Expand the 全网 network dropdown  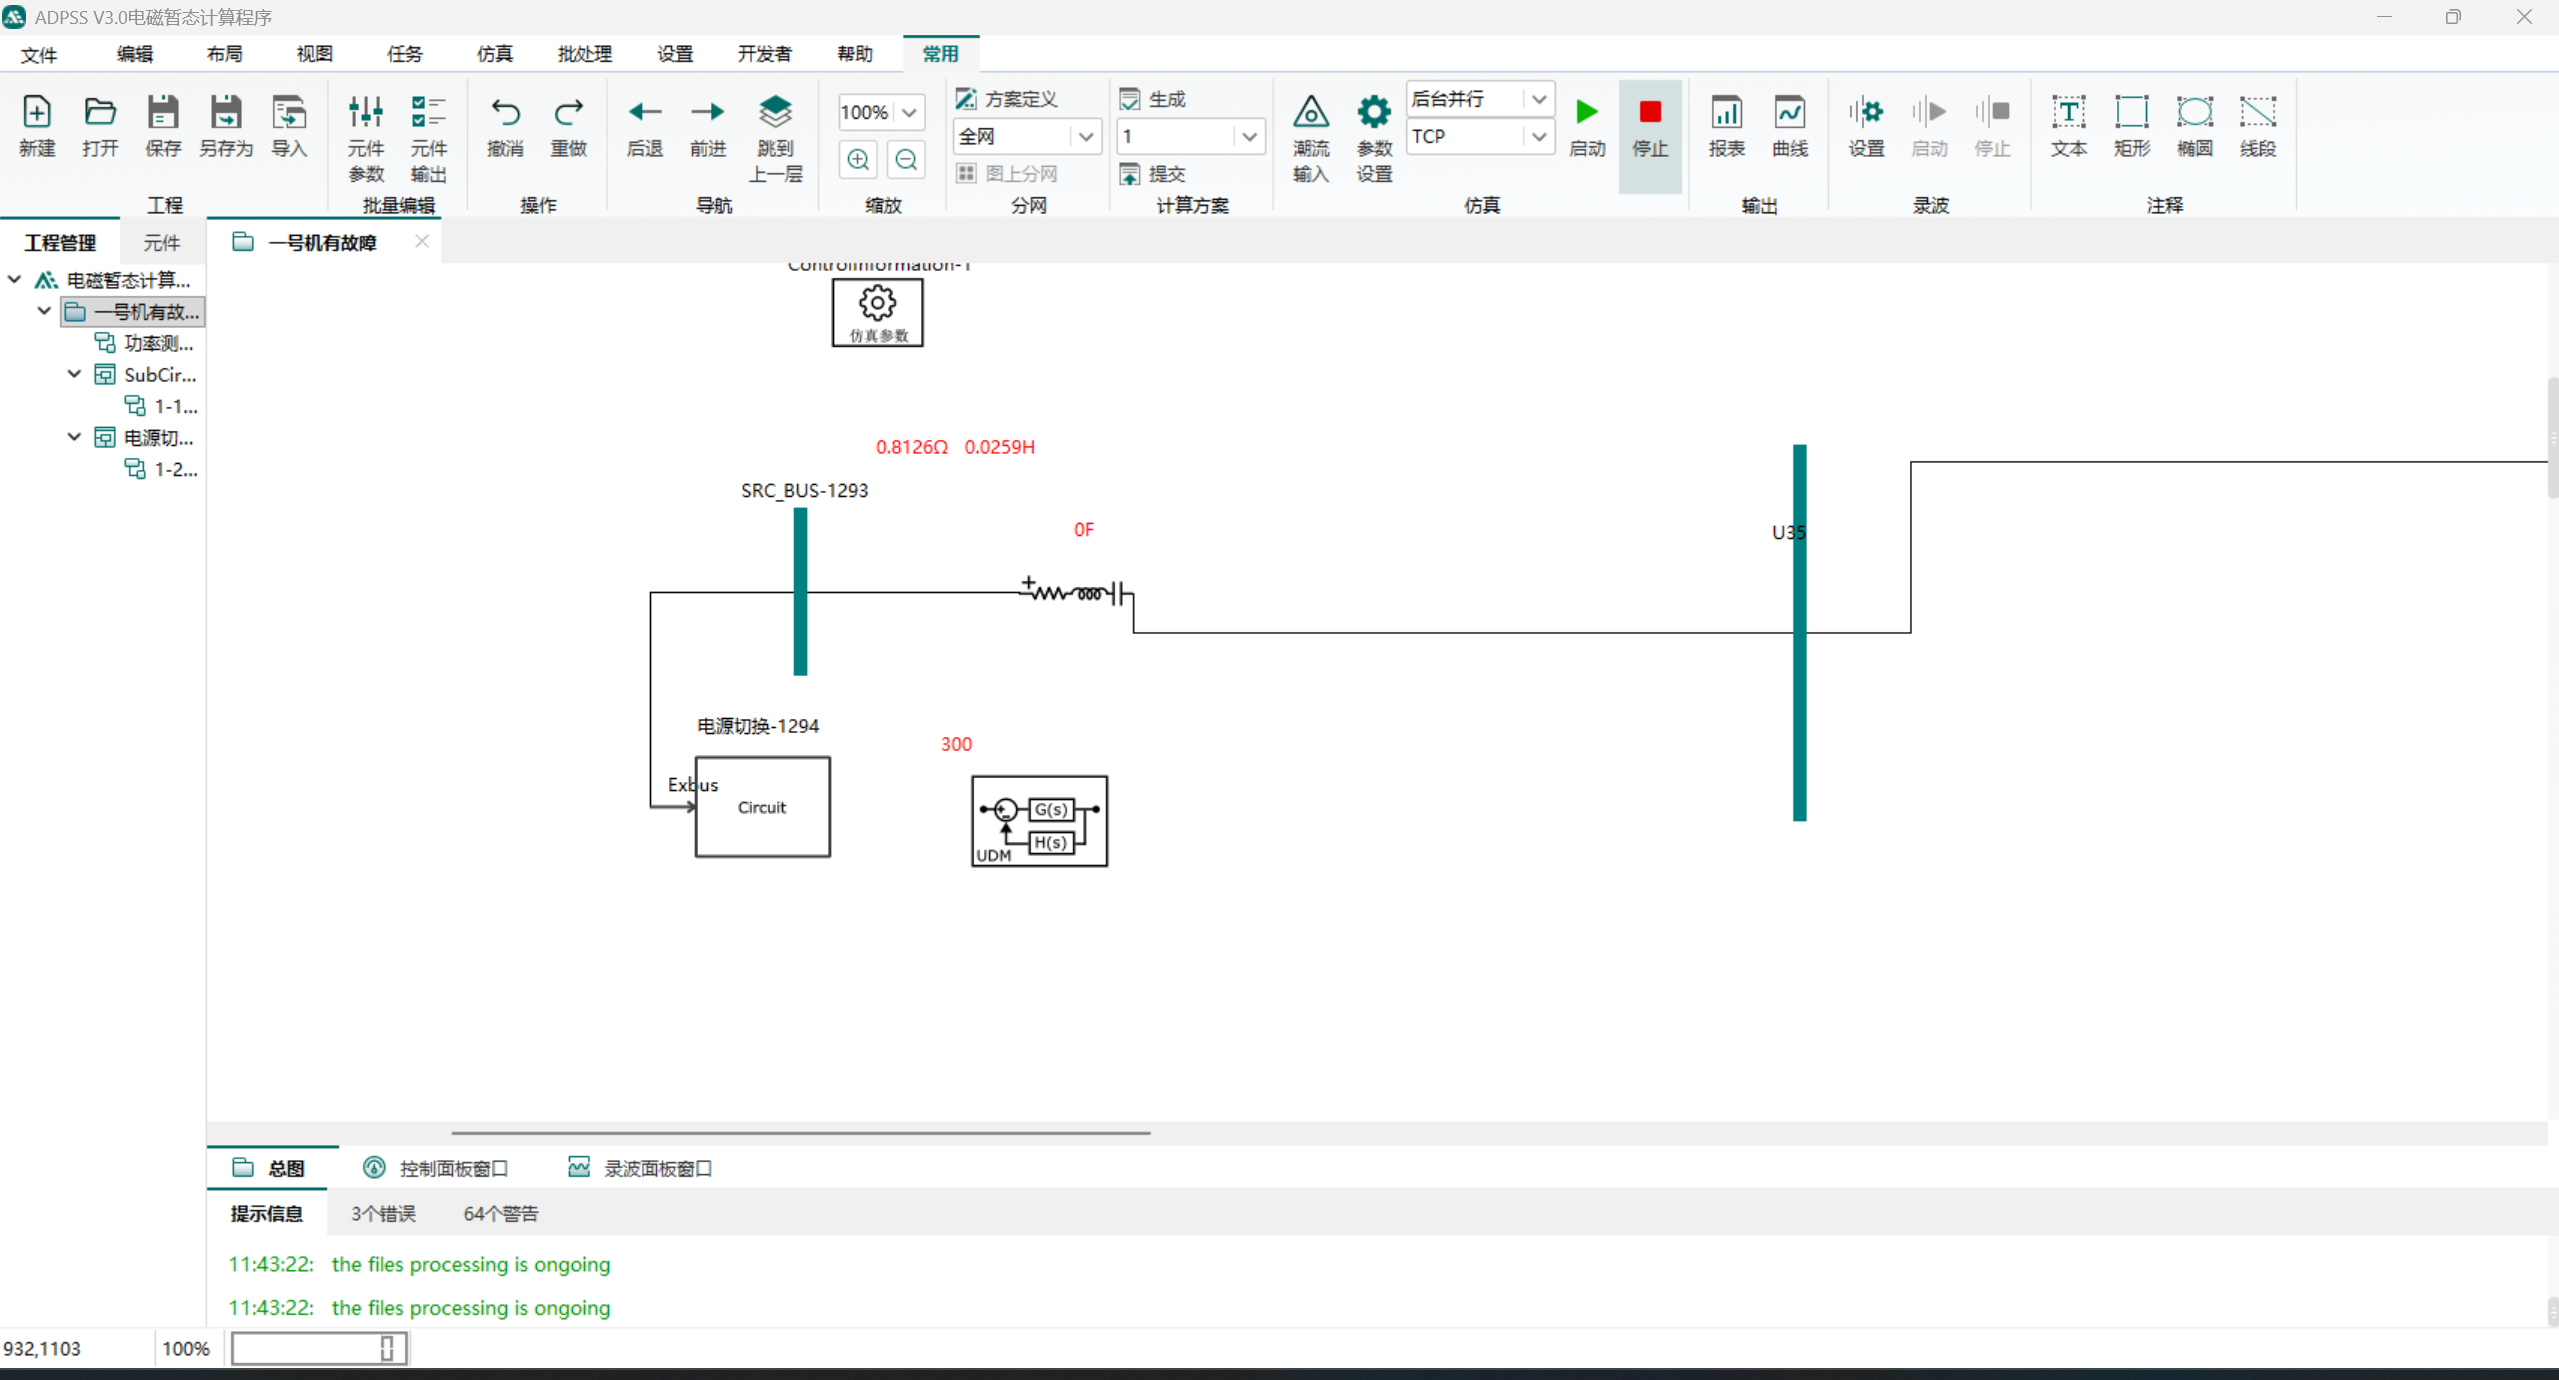[1085, 136]
